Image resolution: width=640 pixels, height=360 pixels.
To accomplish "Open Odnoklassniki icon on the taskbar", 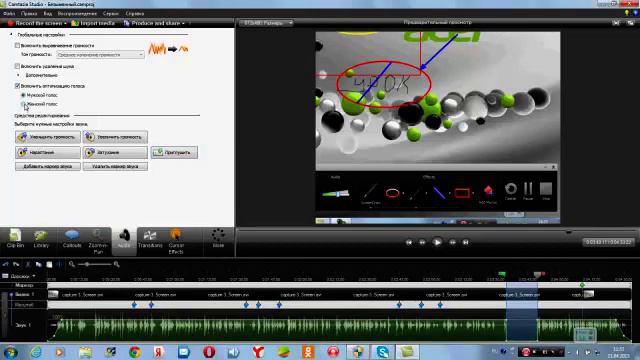I will (308, 352).
